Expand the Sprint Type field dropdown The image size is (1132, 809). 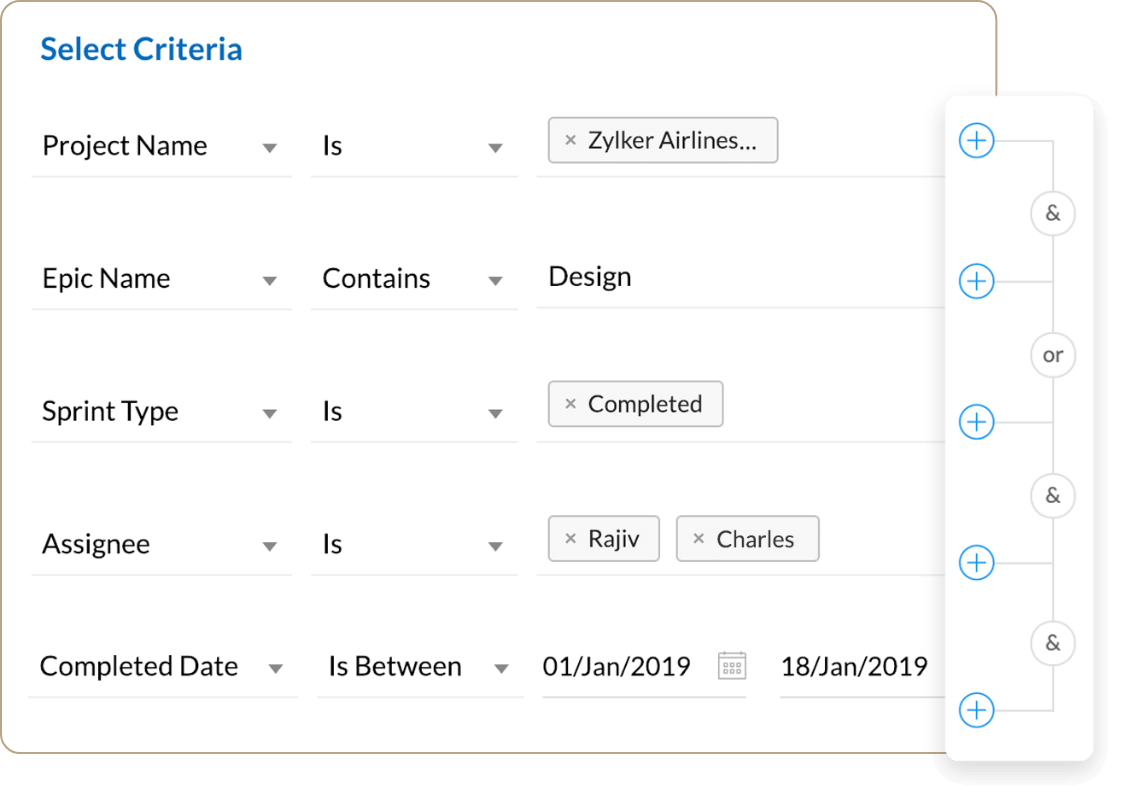click(162, 412)
